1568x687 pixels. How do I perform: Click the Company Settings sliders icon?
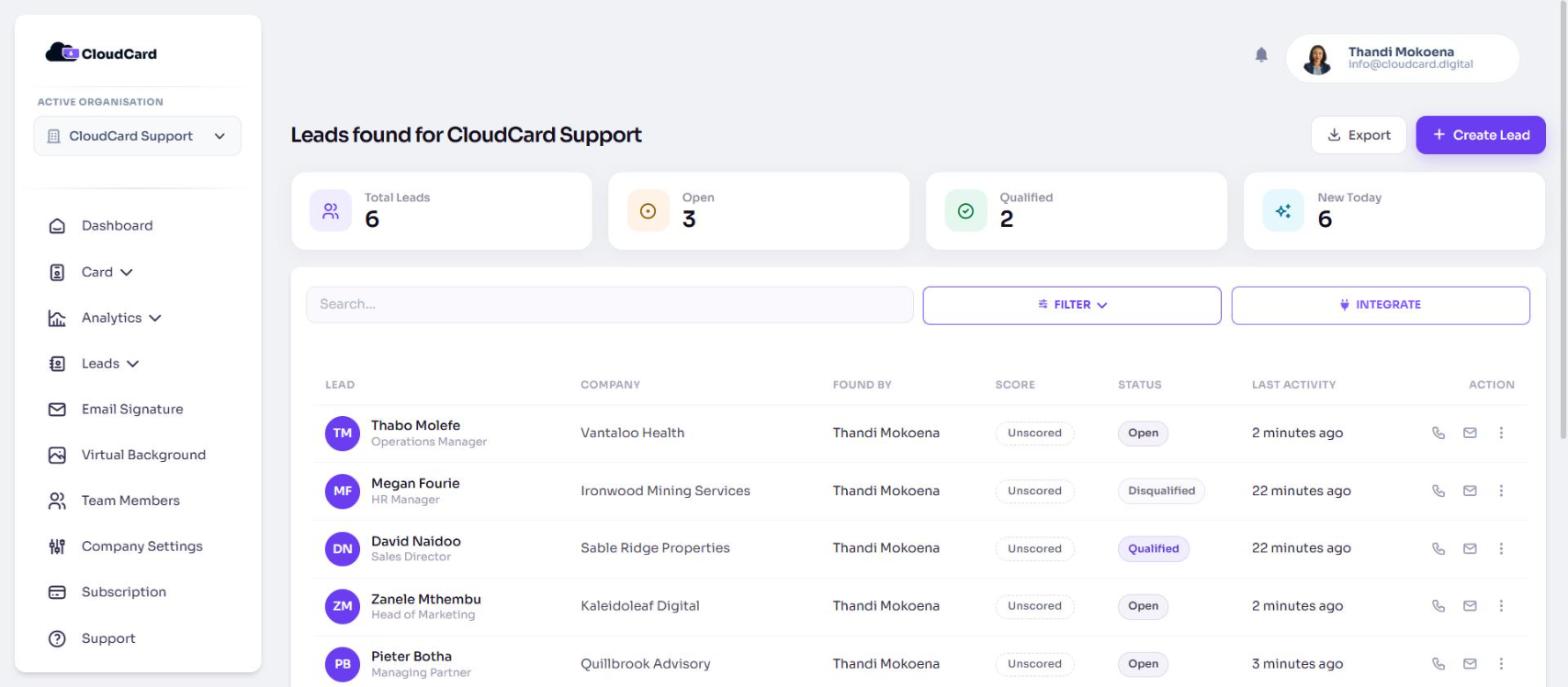tap(57, 547)
